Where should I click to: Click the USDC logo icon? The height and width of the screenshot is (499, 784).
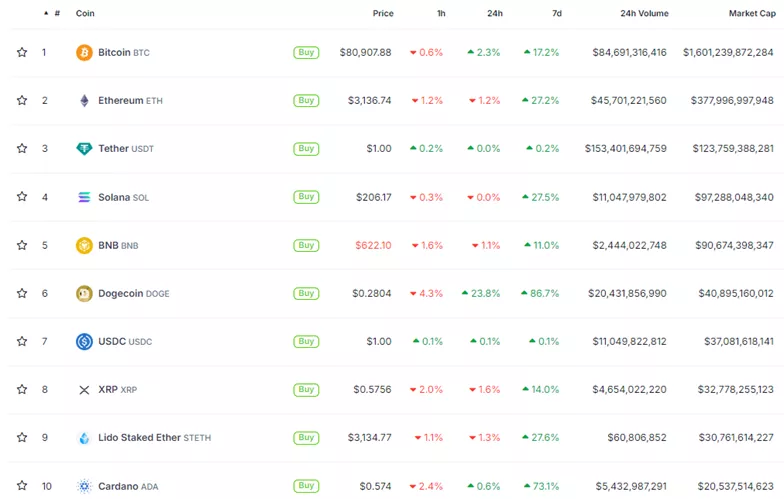click(x=84, y=342)
